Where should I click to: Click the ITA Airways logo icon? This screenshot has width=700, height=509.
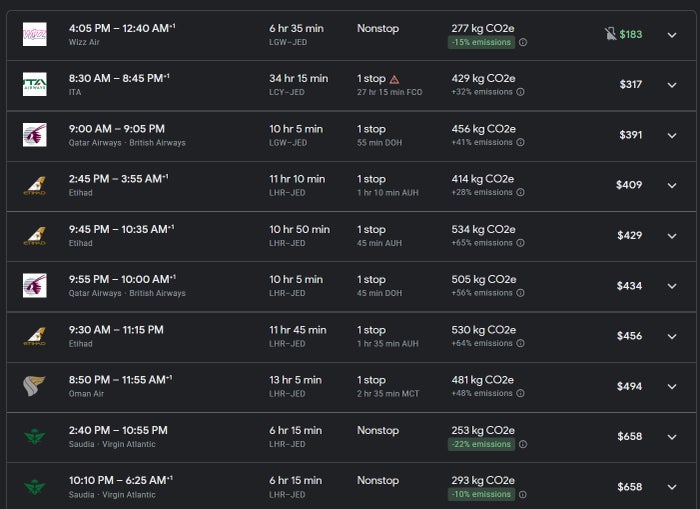[x=35, y=84]
